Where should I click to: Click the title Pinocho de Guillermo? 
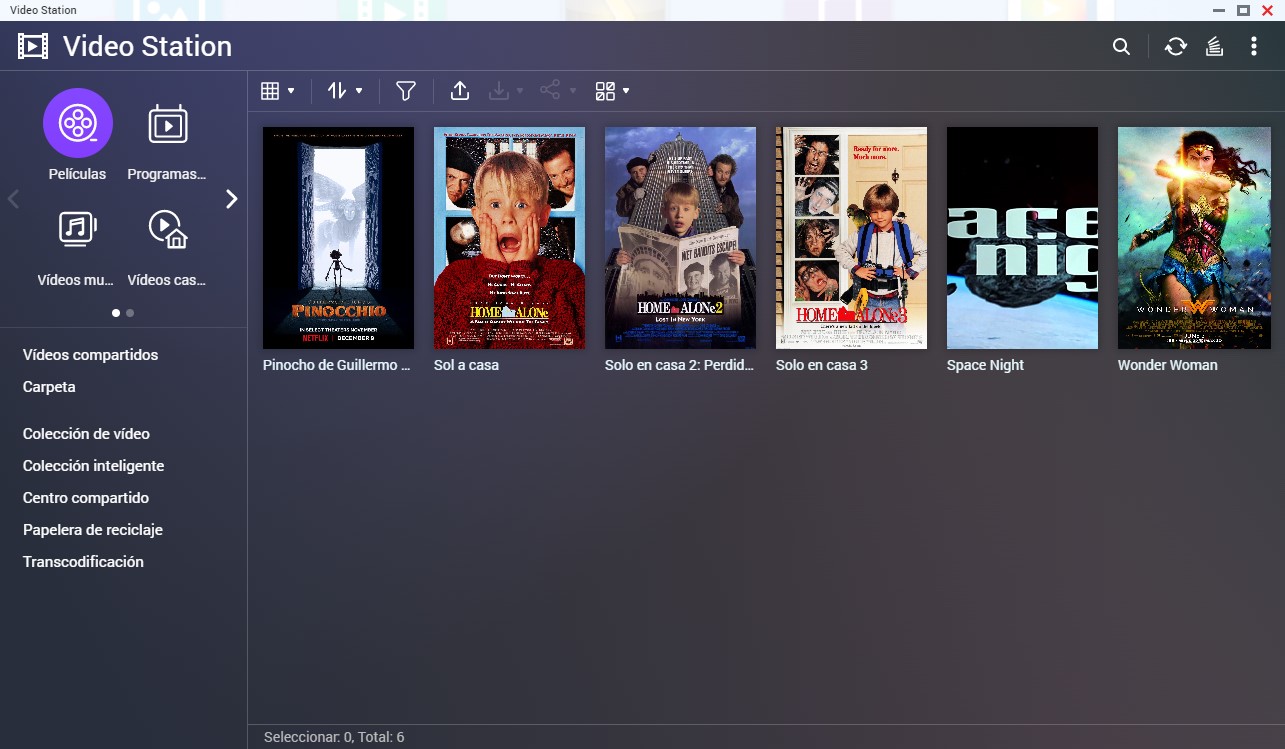click(x=337, y=365)
